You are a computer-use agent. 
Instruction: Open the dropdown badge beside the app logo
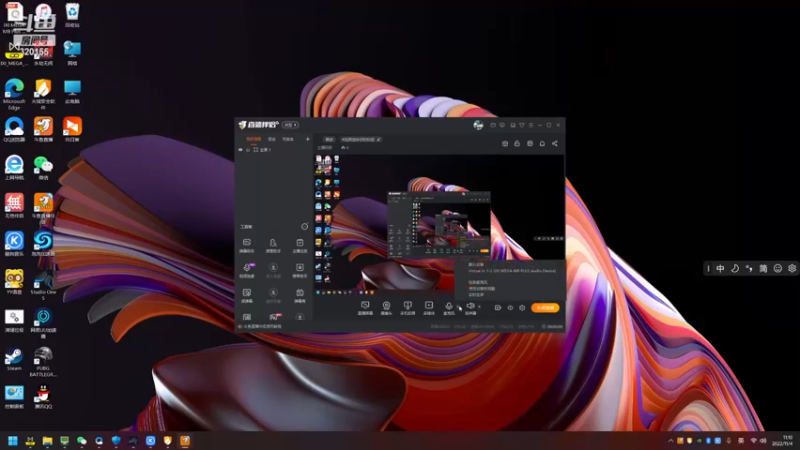click(x=291, y=125)
